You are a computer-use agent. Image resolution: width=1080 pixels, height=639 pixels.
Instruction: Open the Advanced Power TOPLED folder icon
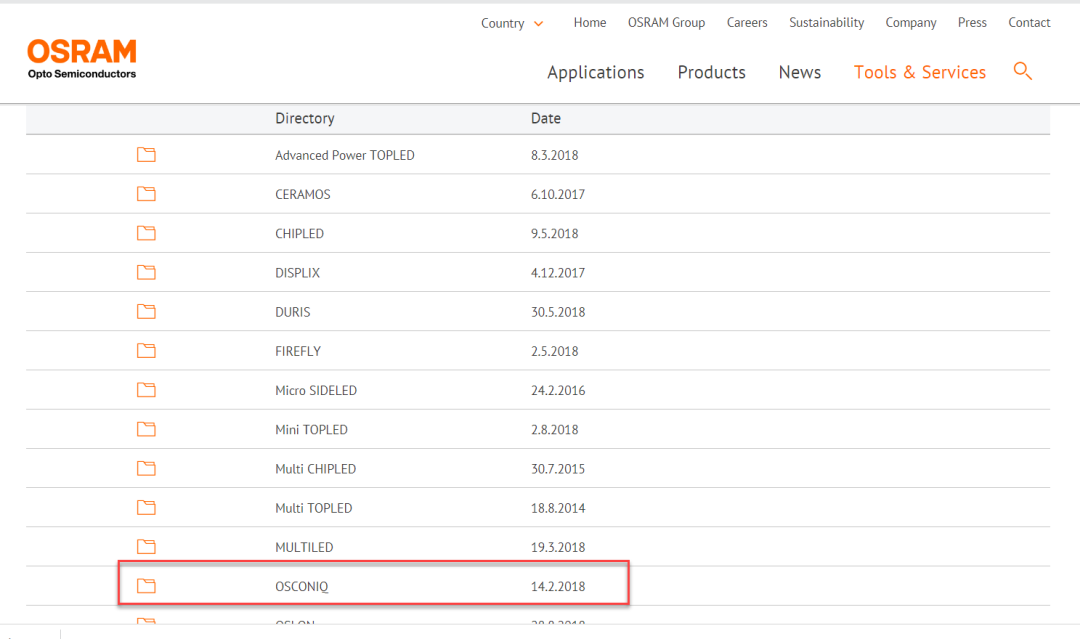[x=146, y=155]
